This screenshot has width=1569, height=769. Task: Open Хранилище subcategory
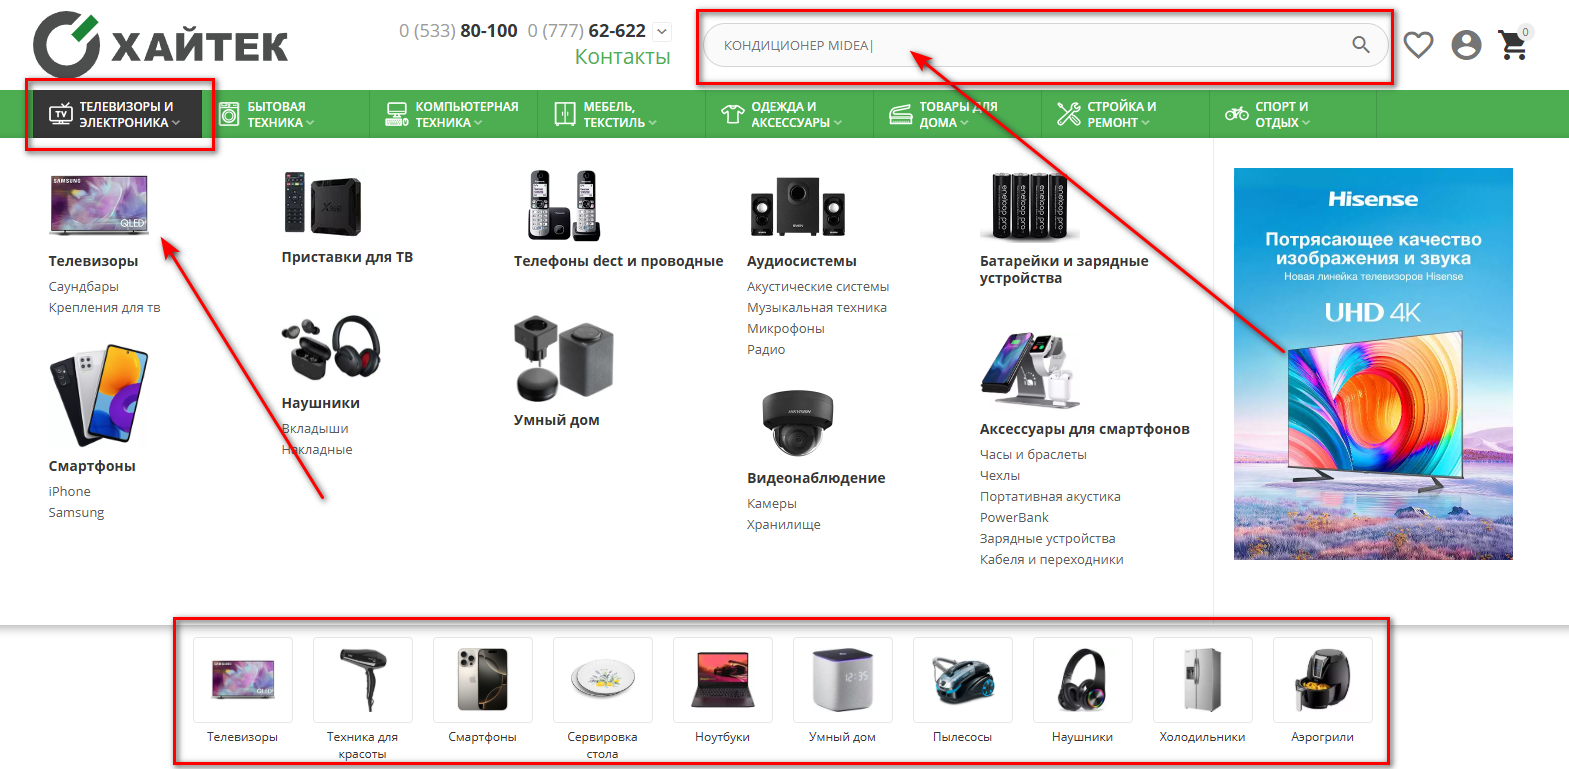point(784,525)
